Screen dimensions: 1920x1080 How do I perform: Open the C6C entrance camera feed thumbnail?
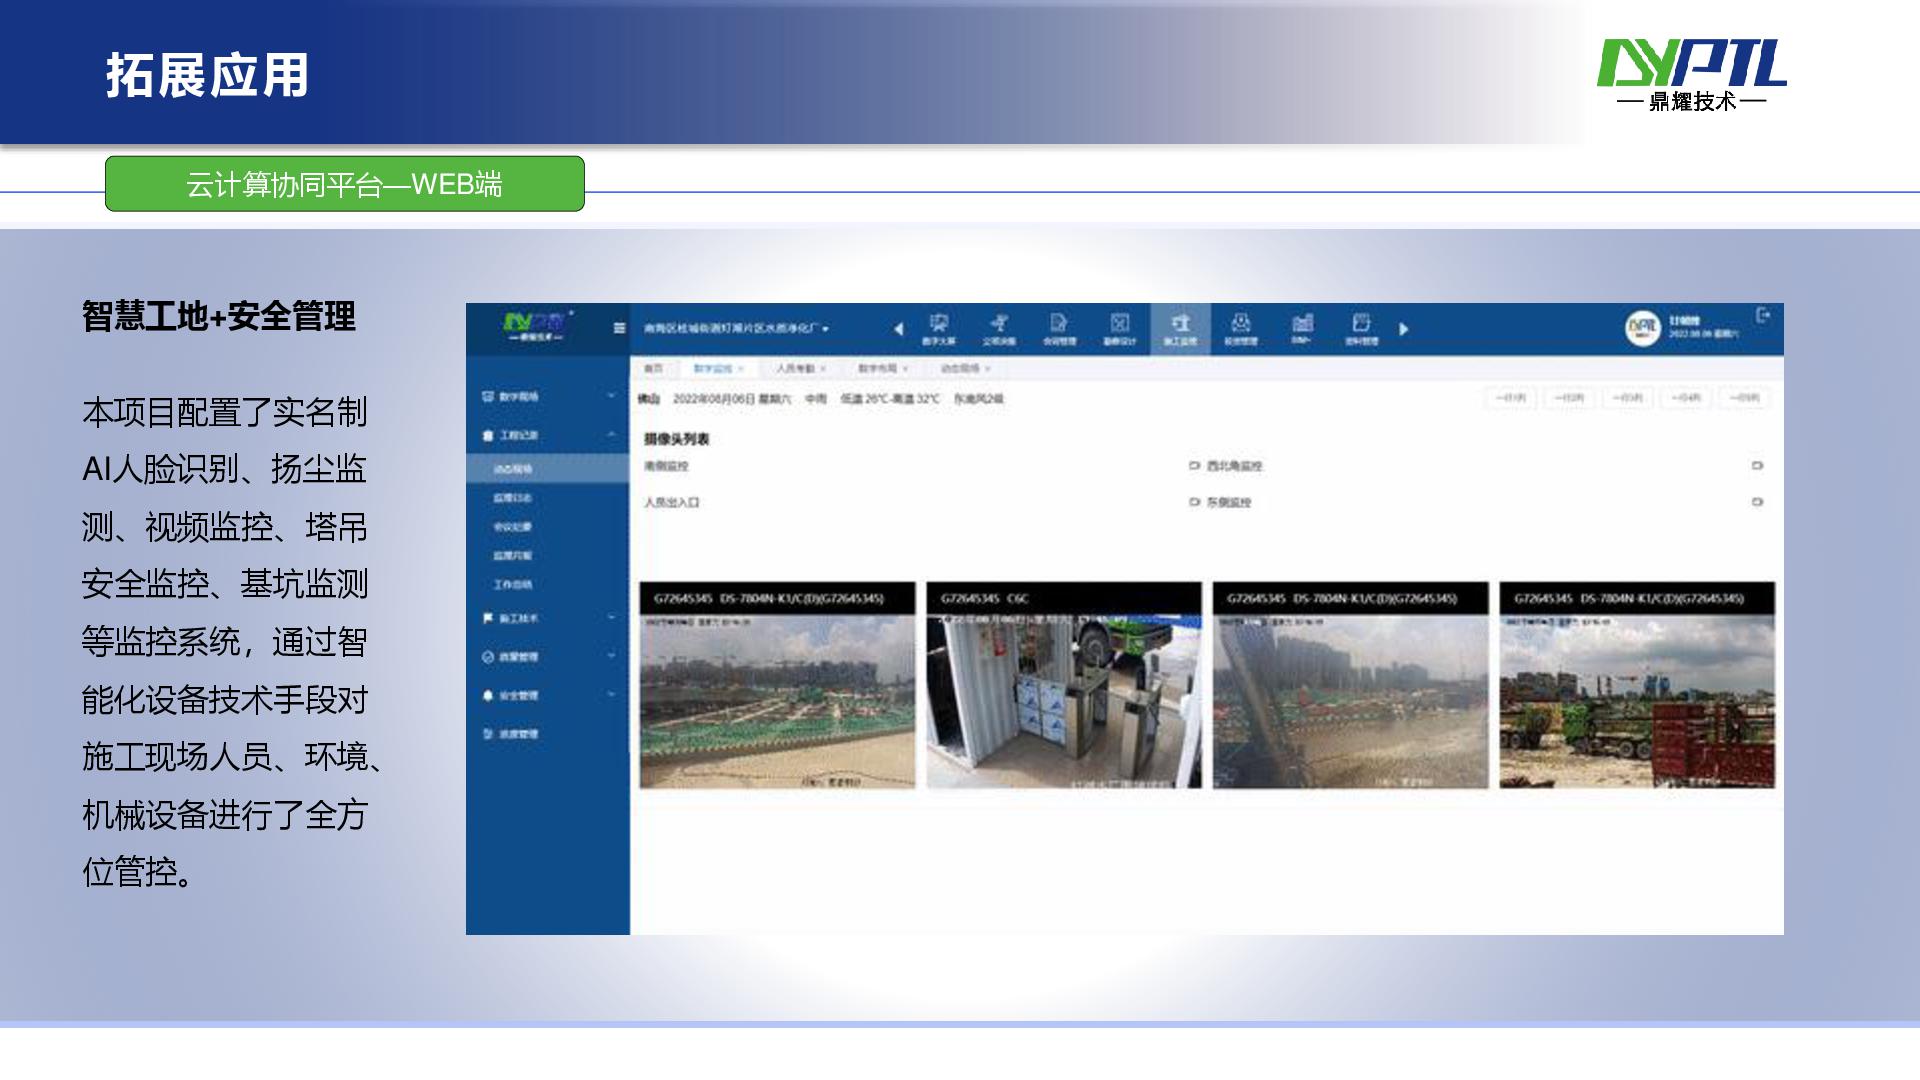click(1064, 700)
